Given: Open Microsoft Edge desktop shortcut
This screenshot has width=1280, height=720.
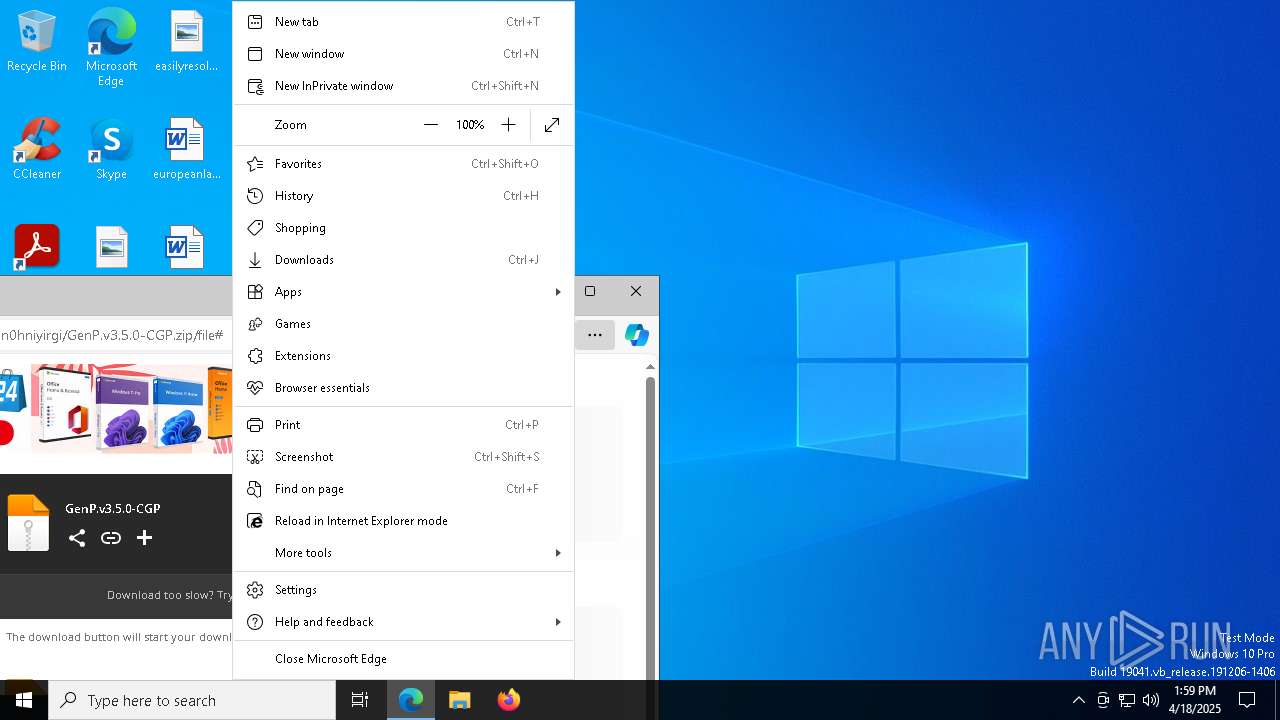Looking at the screenshot, I should coord(111,47).
